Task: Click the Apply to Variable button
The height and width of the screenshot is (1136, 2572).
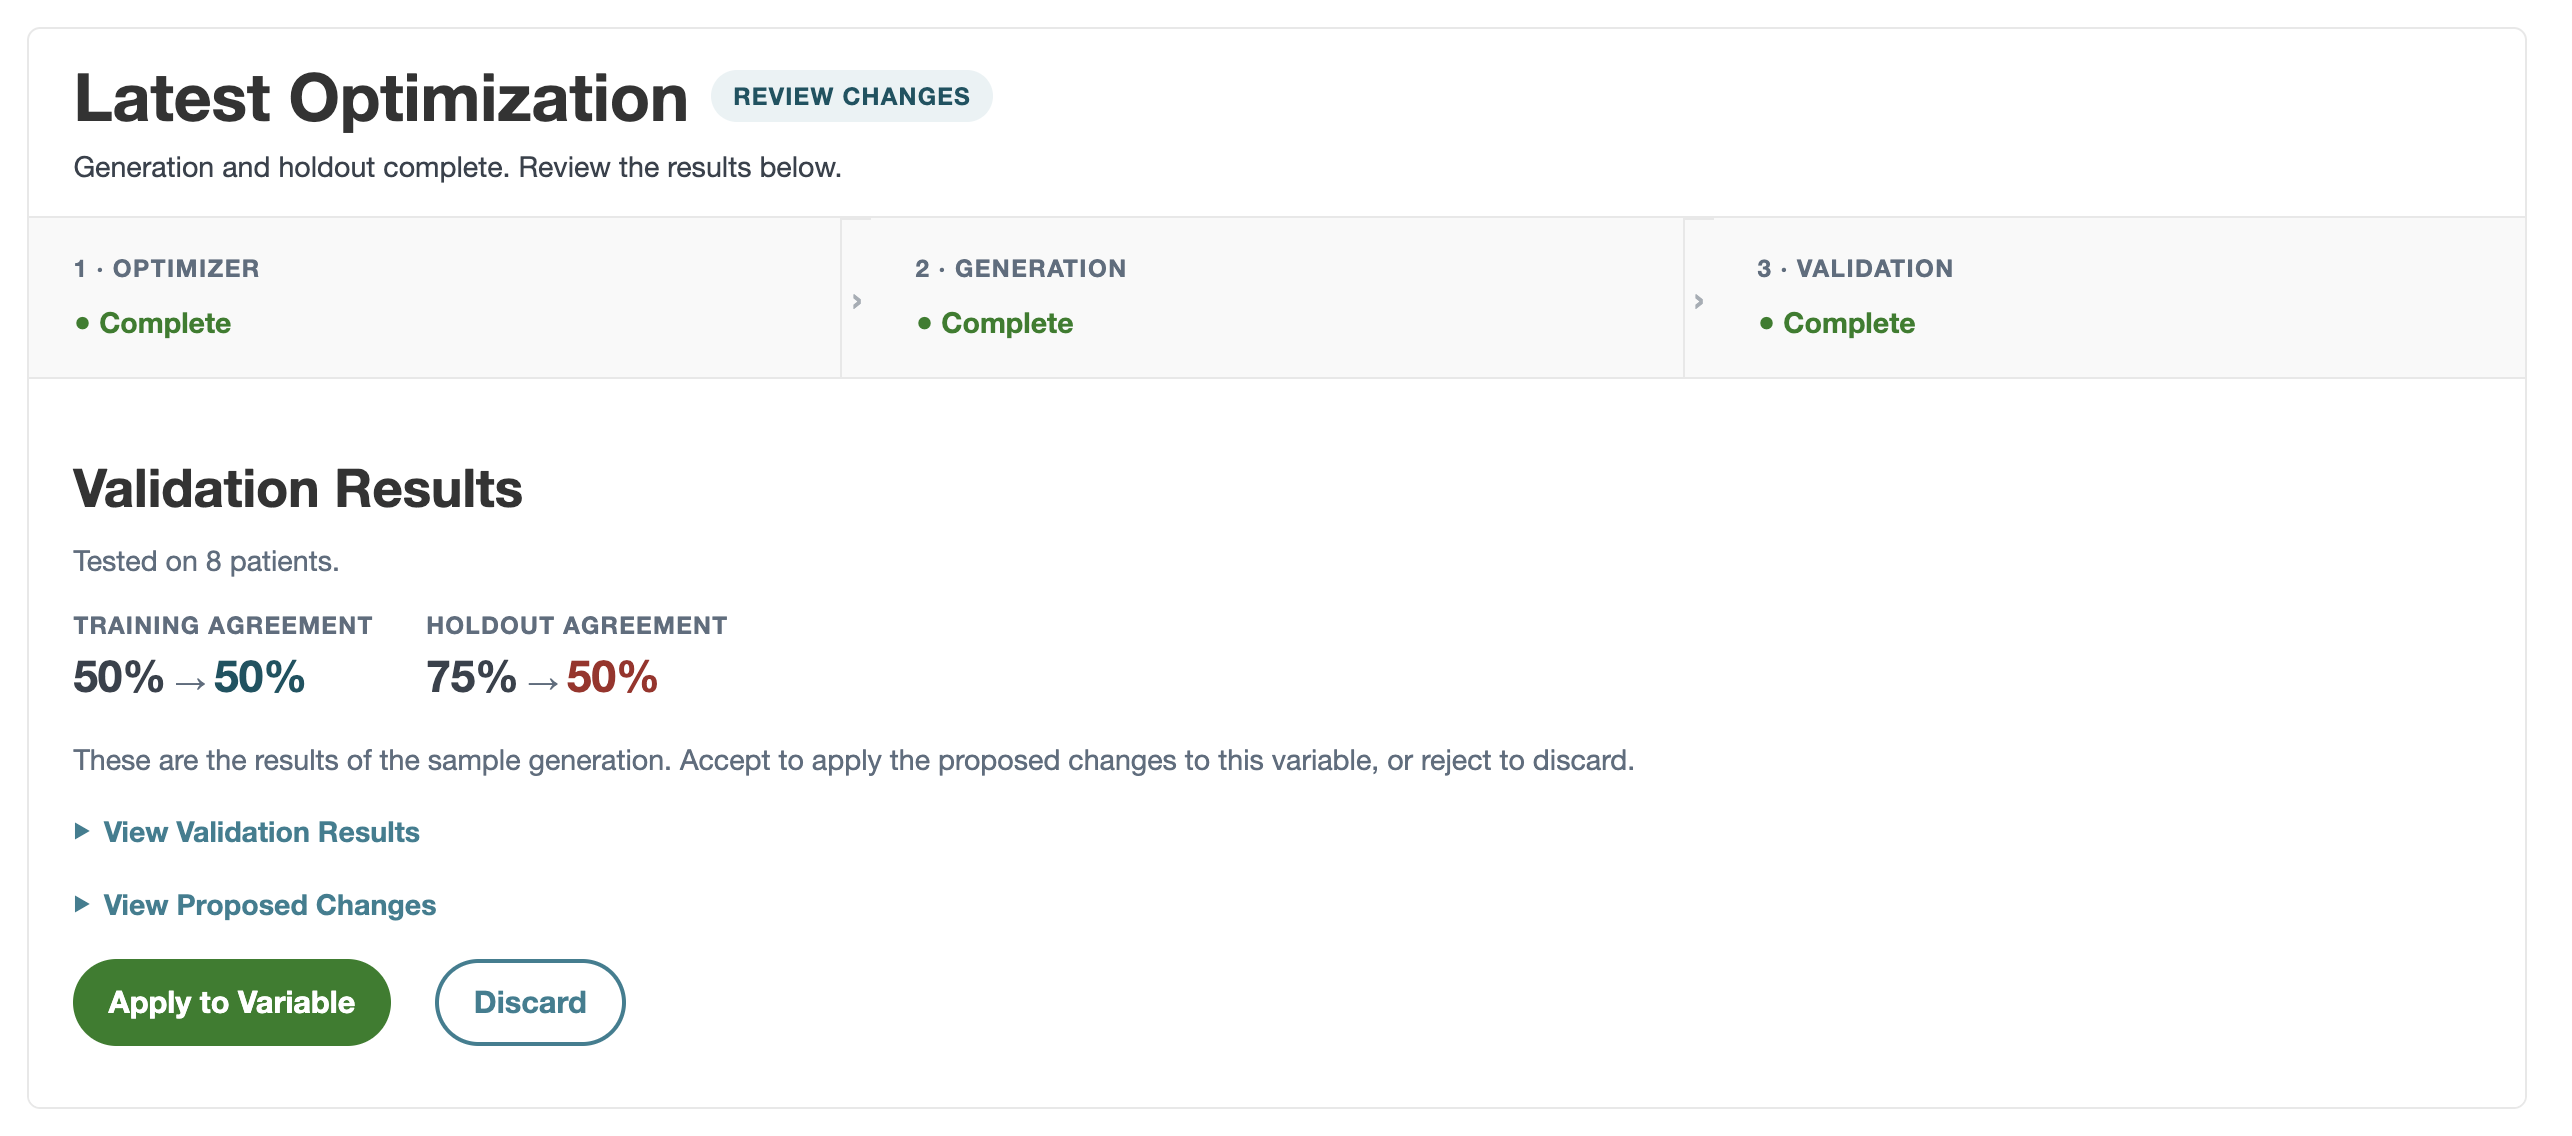Action: (x=231, y=1002)
